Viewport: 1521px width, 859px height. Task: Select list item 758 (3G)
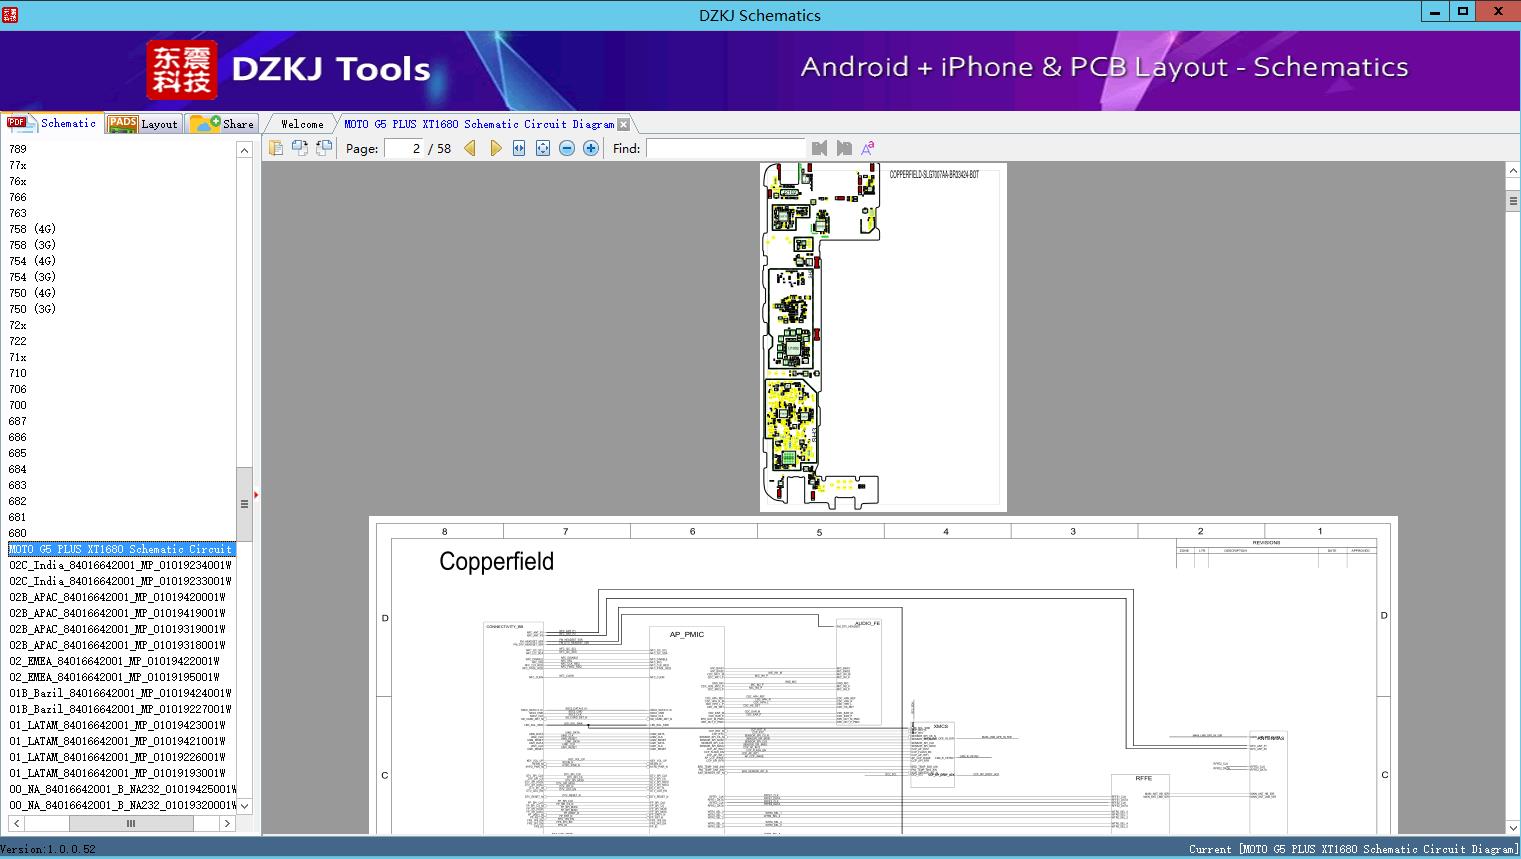pyautogui.click(x=32, y=245)
